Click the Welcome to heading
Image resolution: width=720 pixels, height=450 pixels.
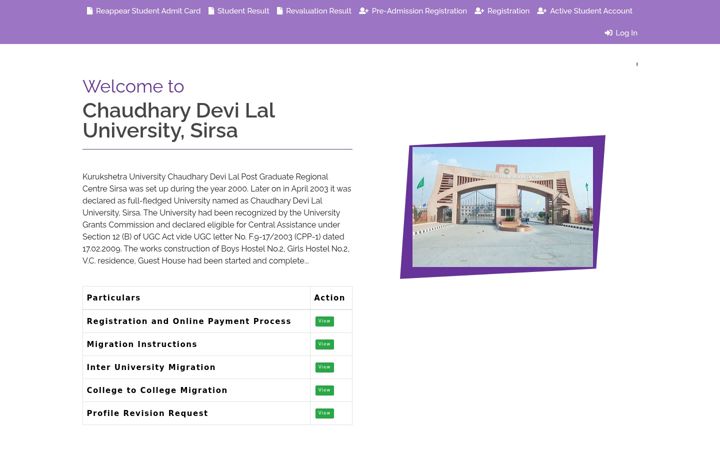(x=134, y=86)
